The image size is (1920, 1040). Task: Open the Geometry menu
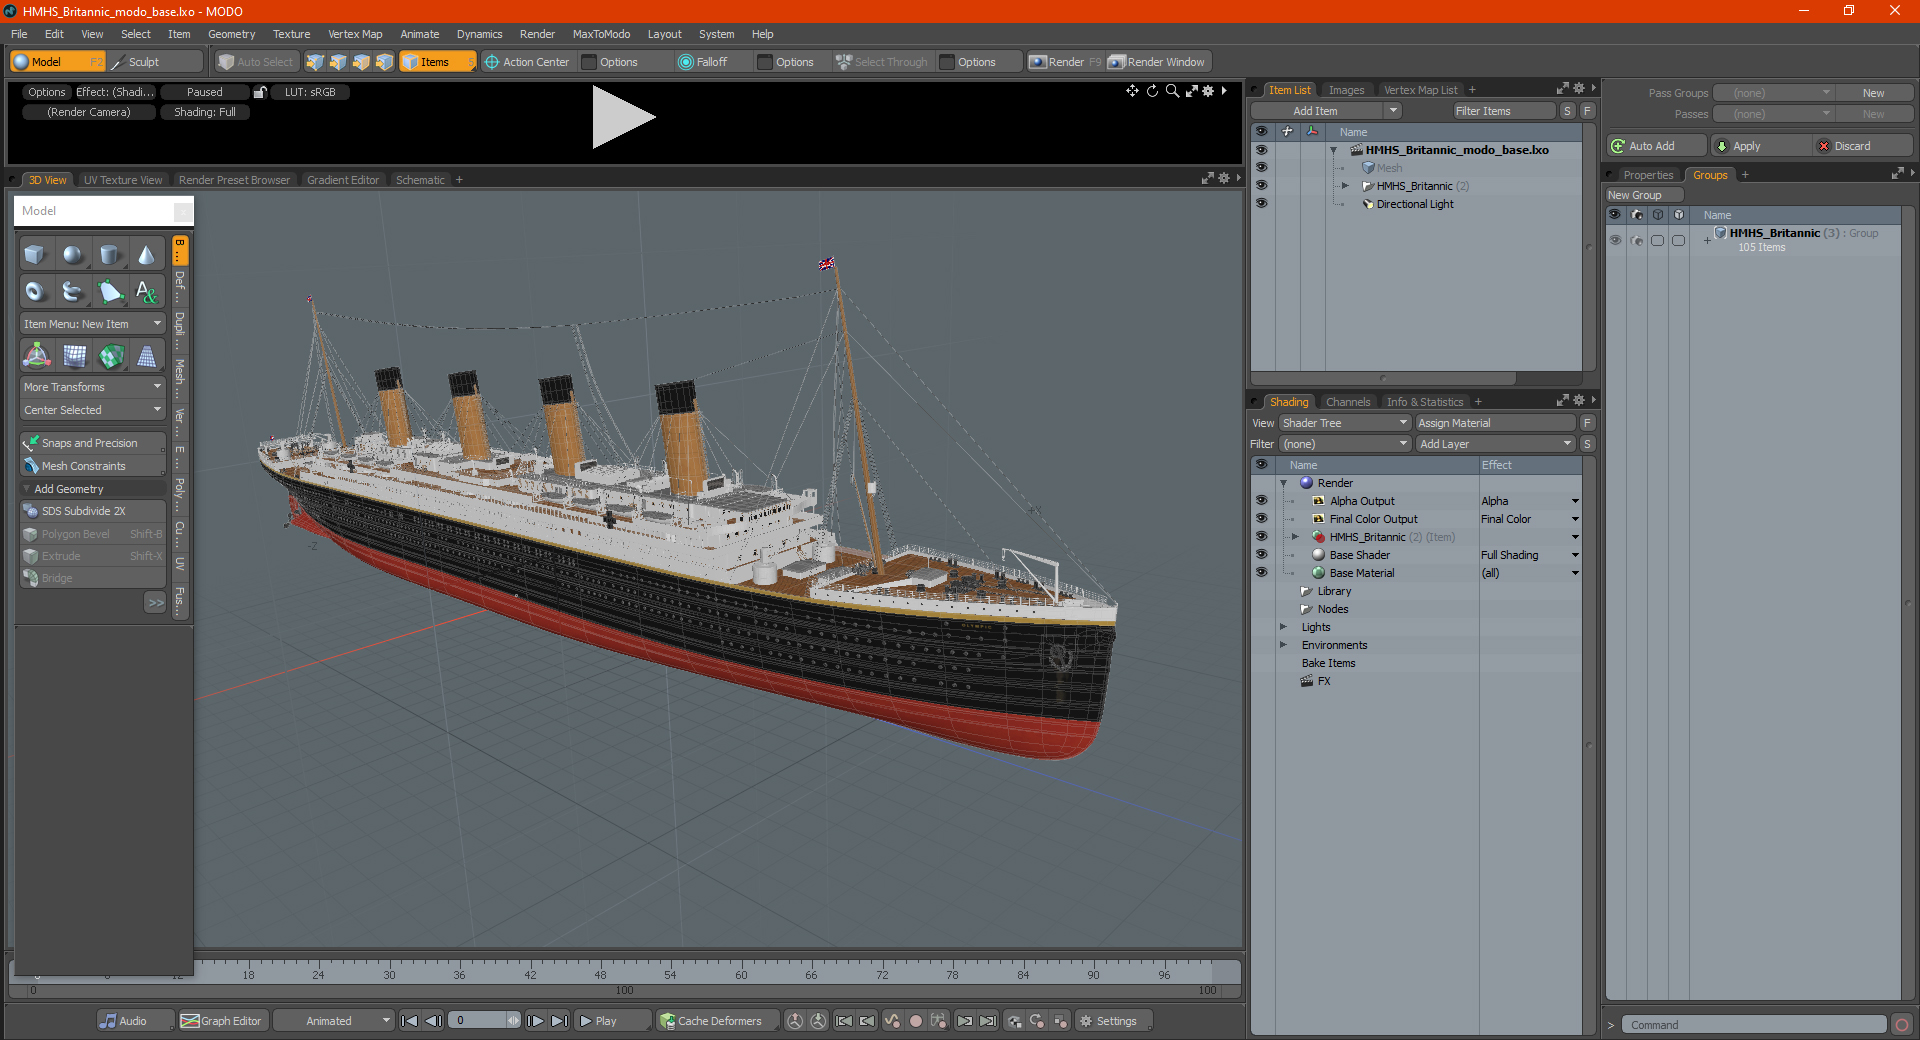231,34
